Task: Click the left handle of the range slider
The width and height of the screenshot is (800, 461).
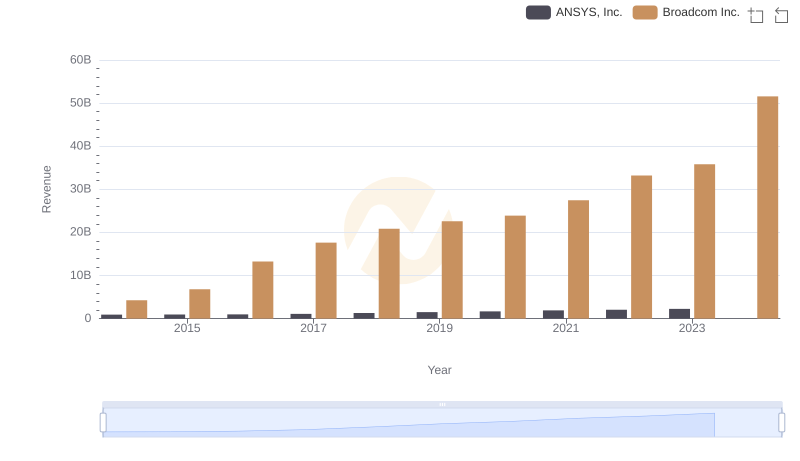Action: click(103, 423)
